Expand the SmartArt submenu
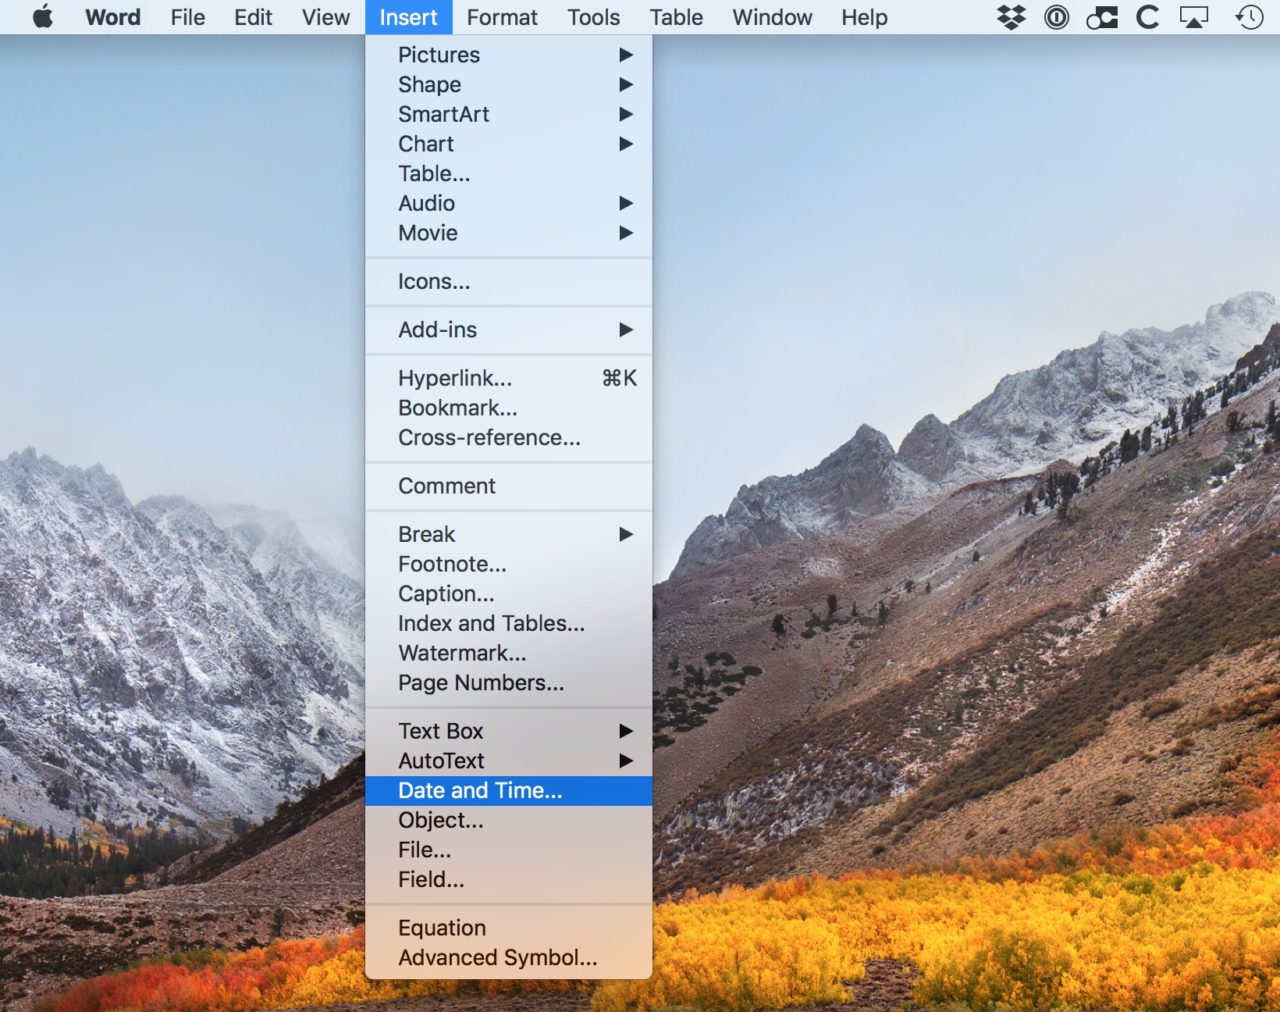The width and height of the screenshot is (1280, 1012). pyautogui.click(x=509, y=114)
